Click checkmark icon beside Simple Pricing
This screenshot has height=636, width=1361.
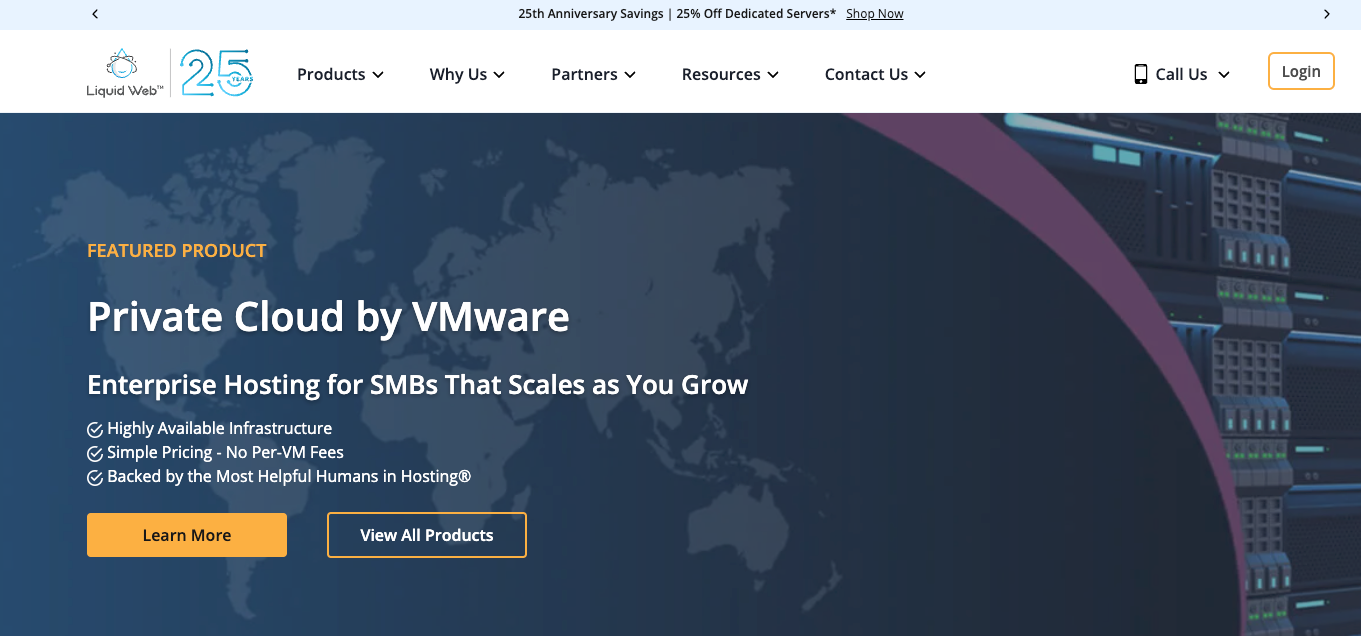[95, 453]
